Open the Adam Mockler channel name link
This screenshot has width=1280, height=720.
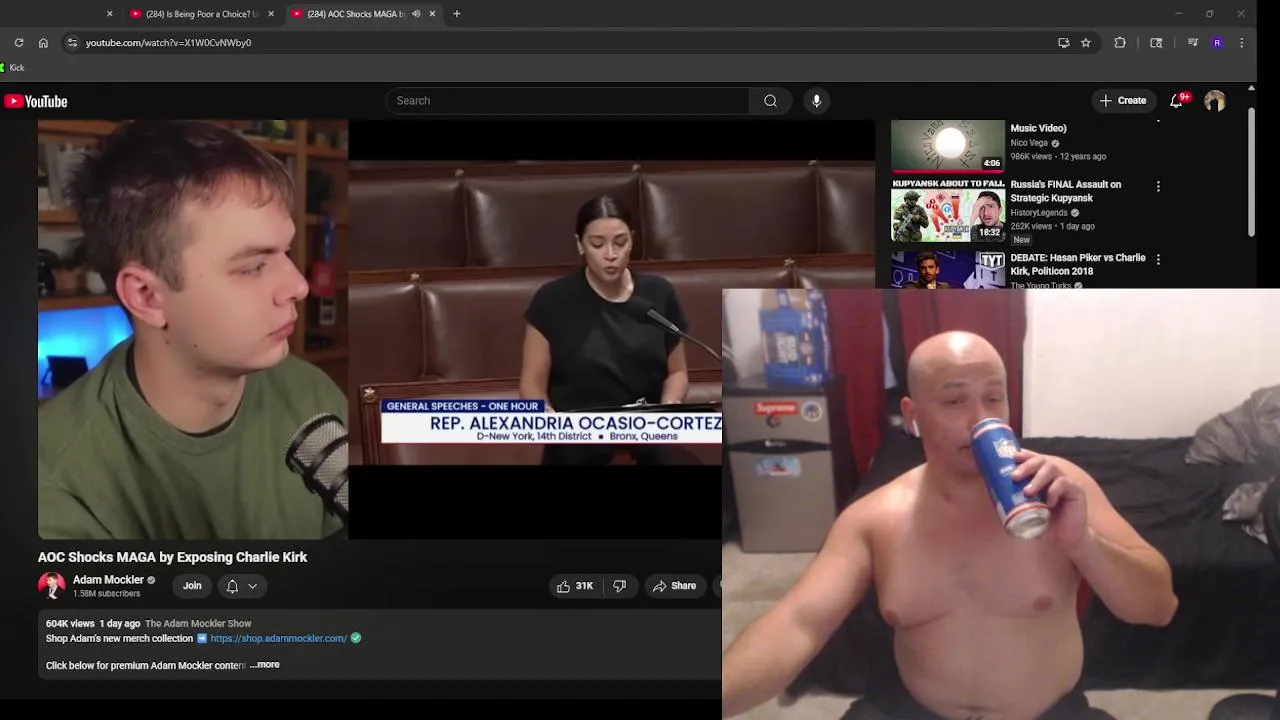pyautogui.click(x=108, y=580)
